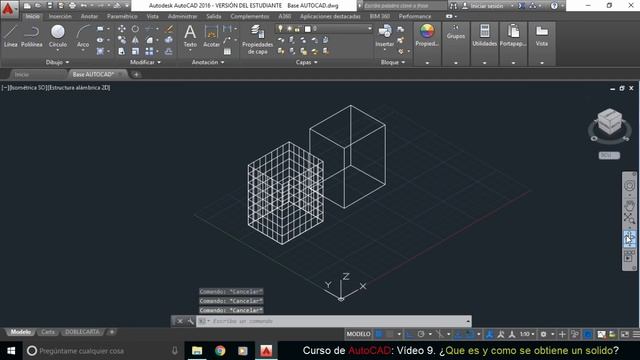Expand the Modificar panel

coord(145,62)
